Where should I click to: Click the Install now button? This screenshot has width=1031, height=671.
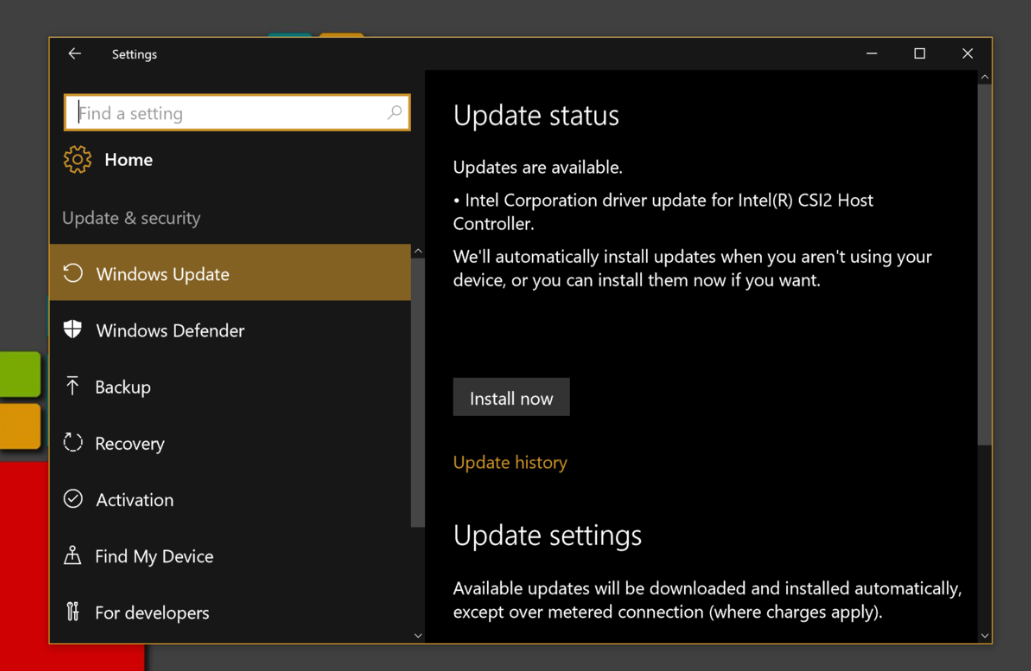[x=511, y=397]
